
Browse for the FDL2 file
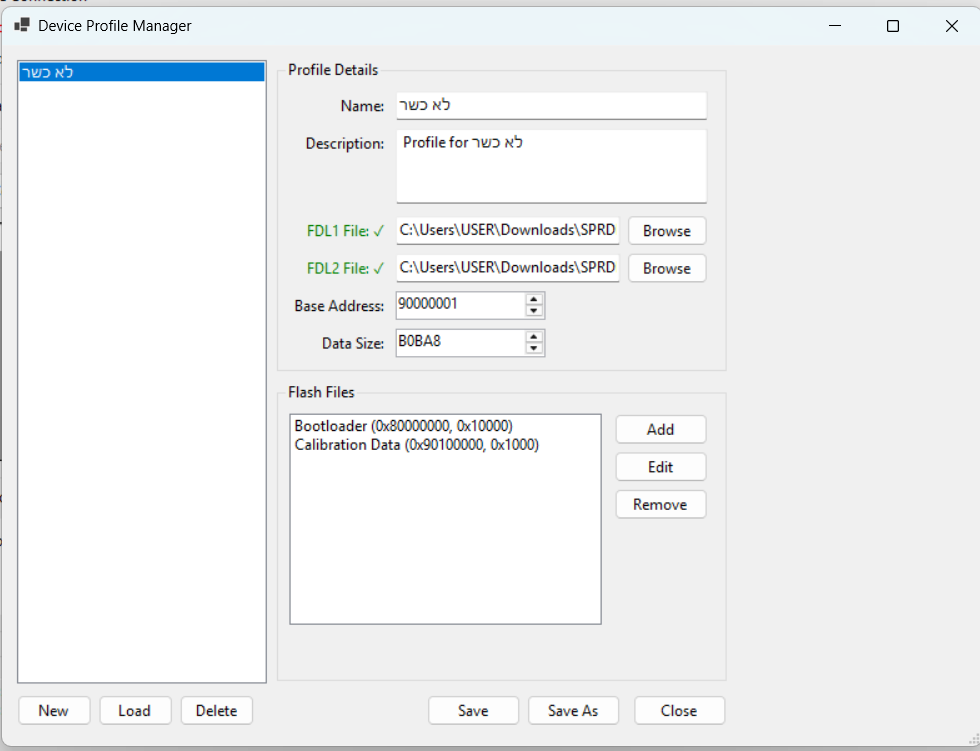[666, 268]
